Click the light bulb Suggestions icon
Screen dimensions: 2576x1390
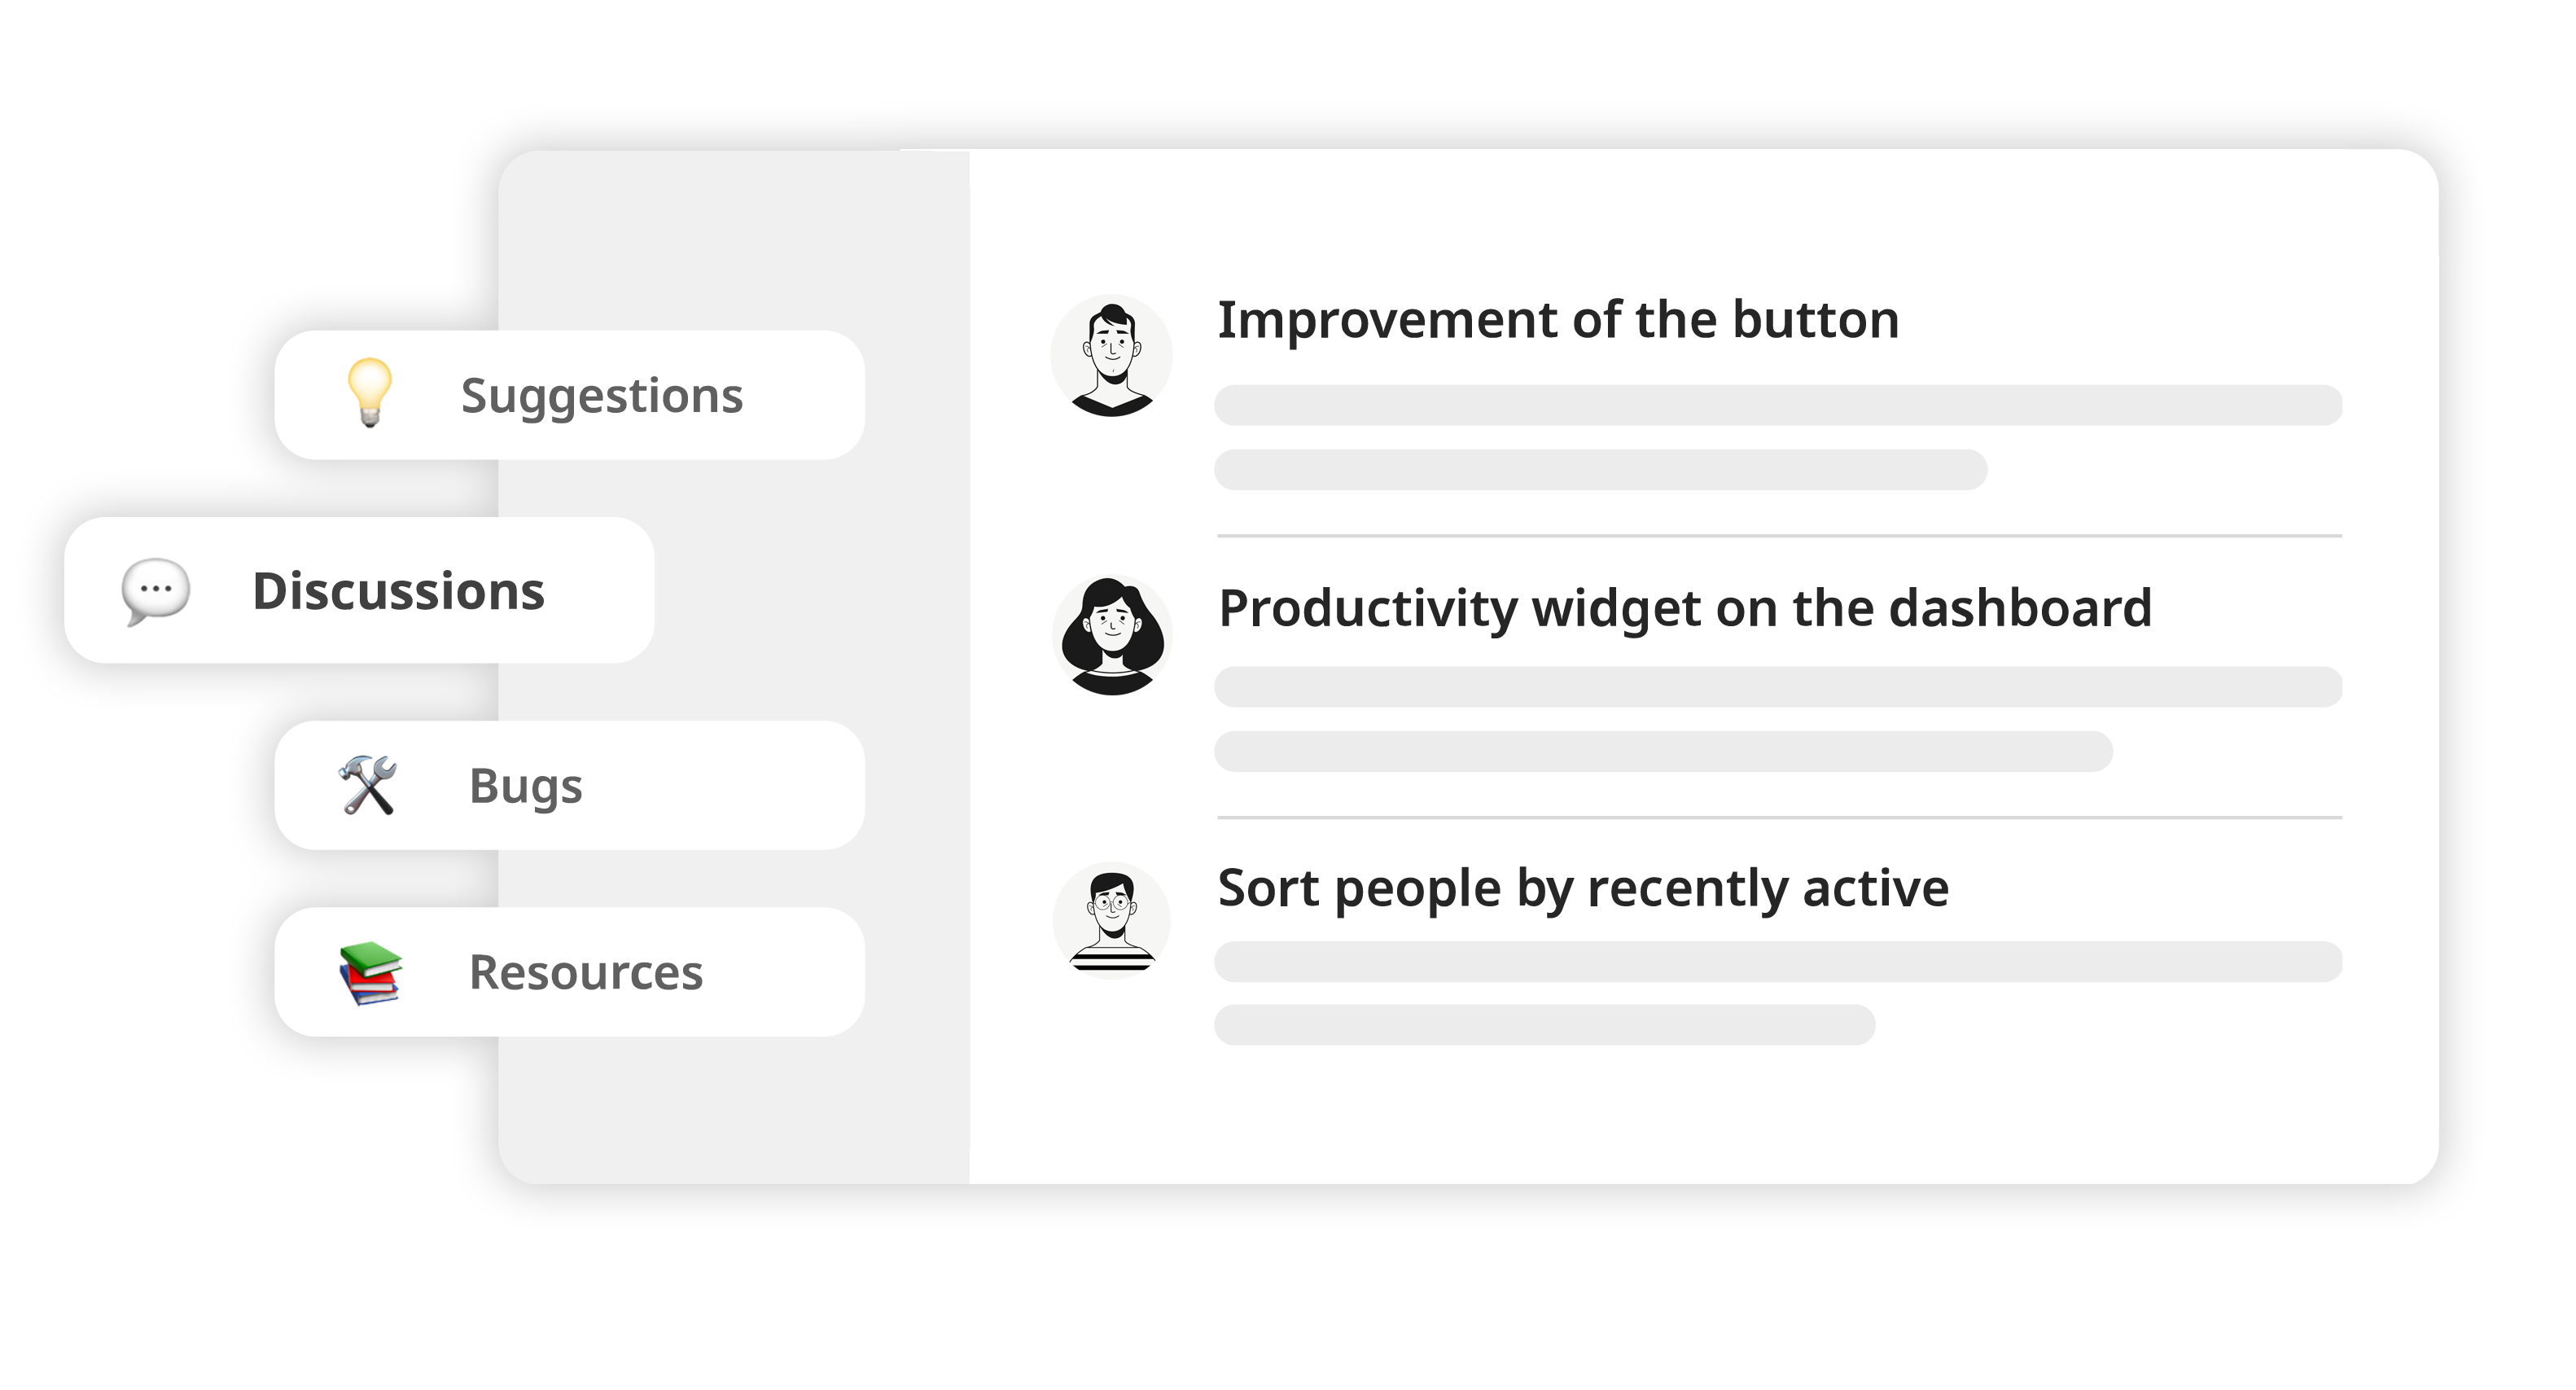(369, 392)
